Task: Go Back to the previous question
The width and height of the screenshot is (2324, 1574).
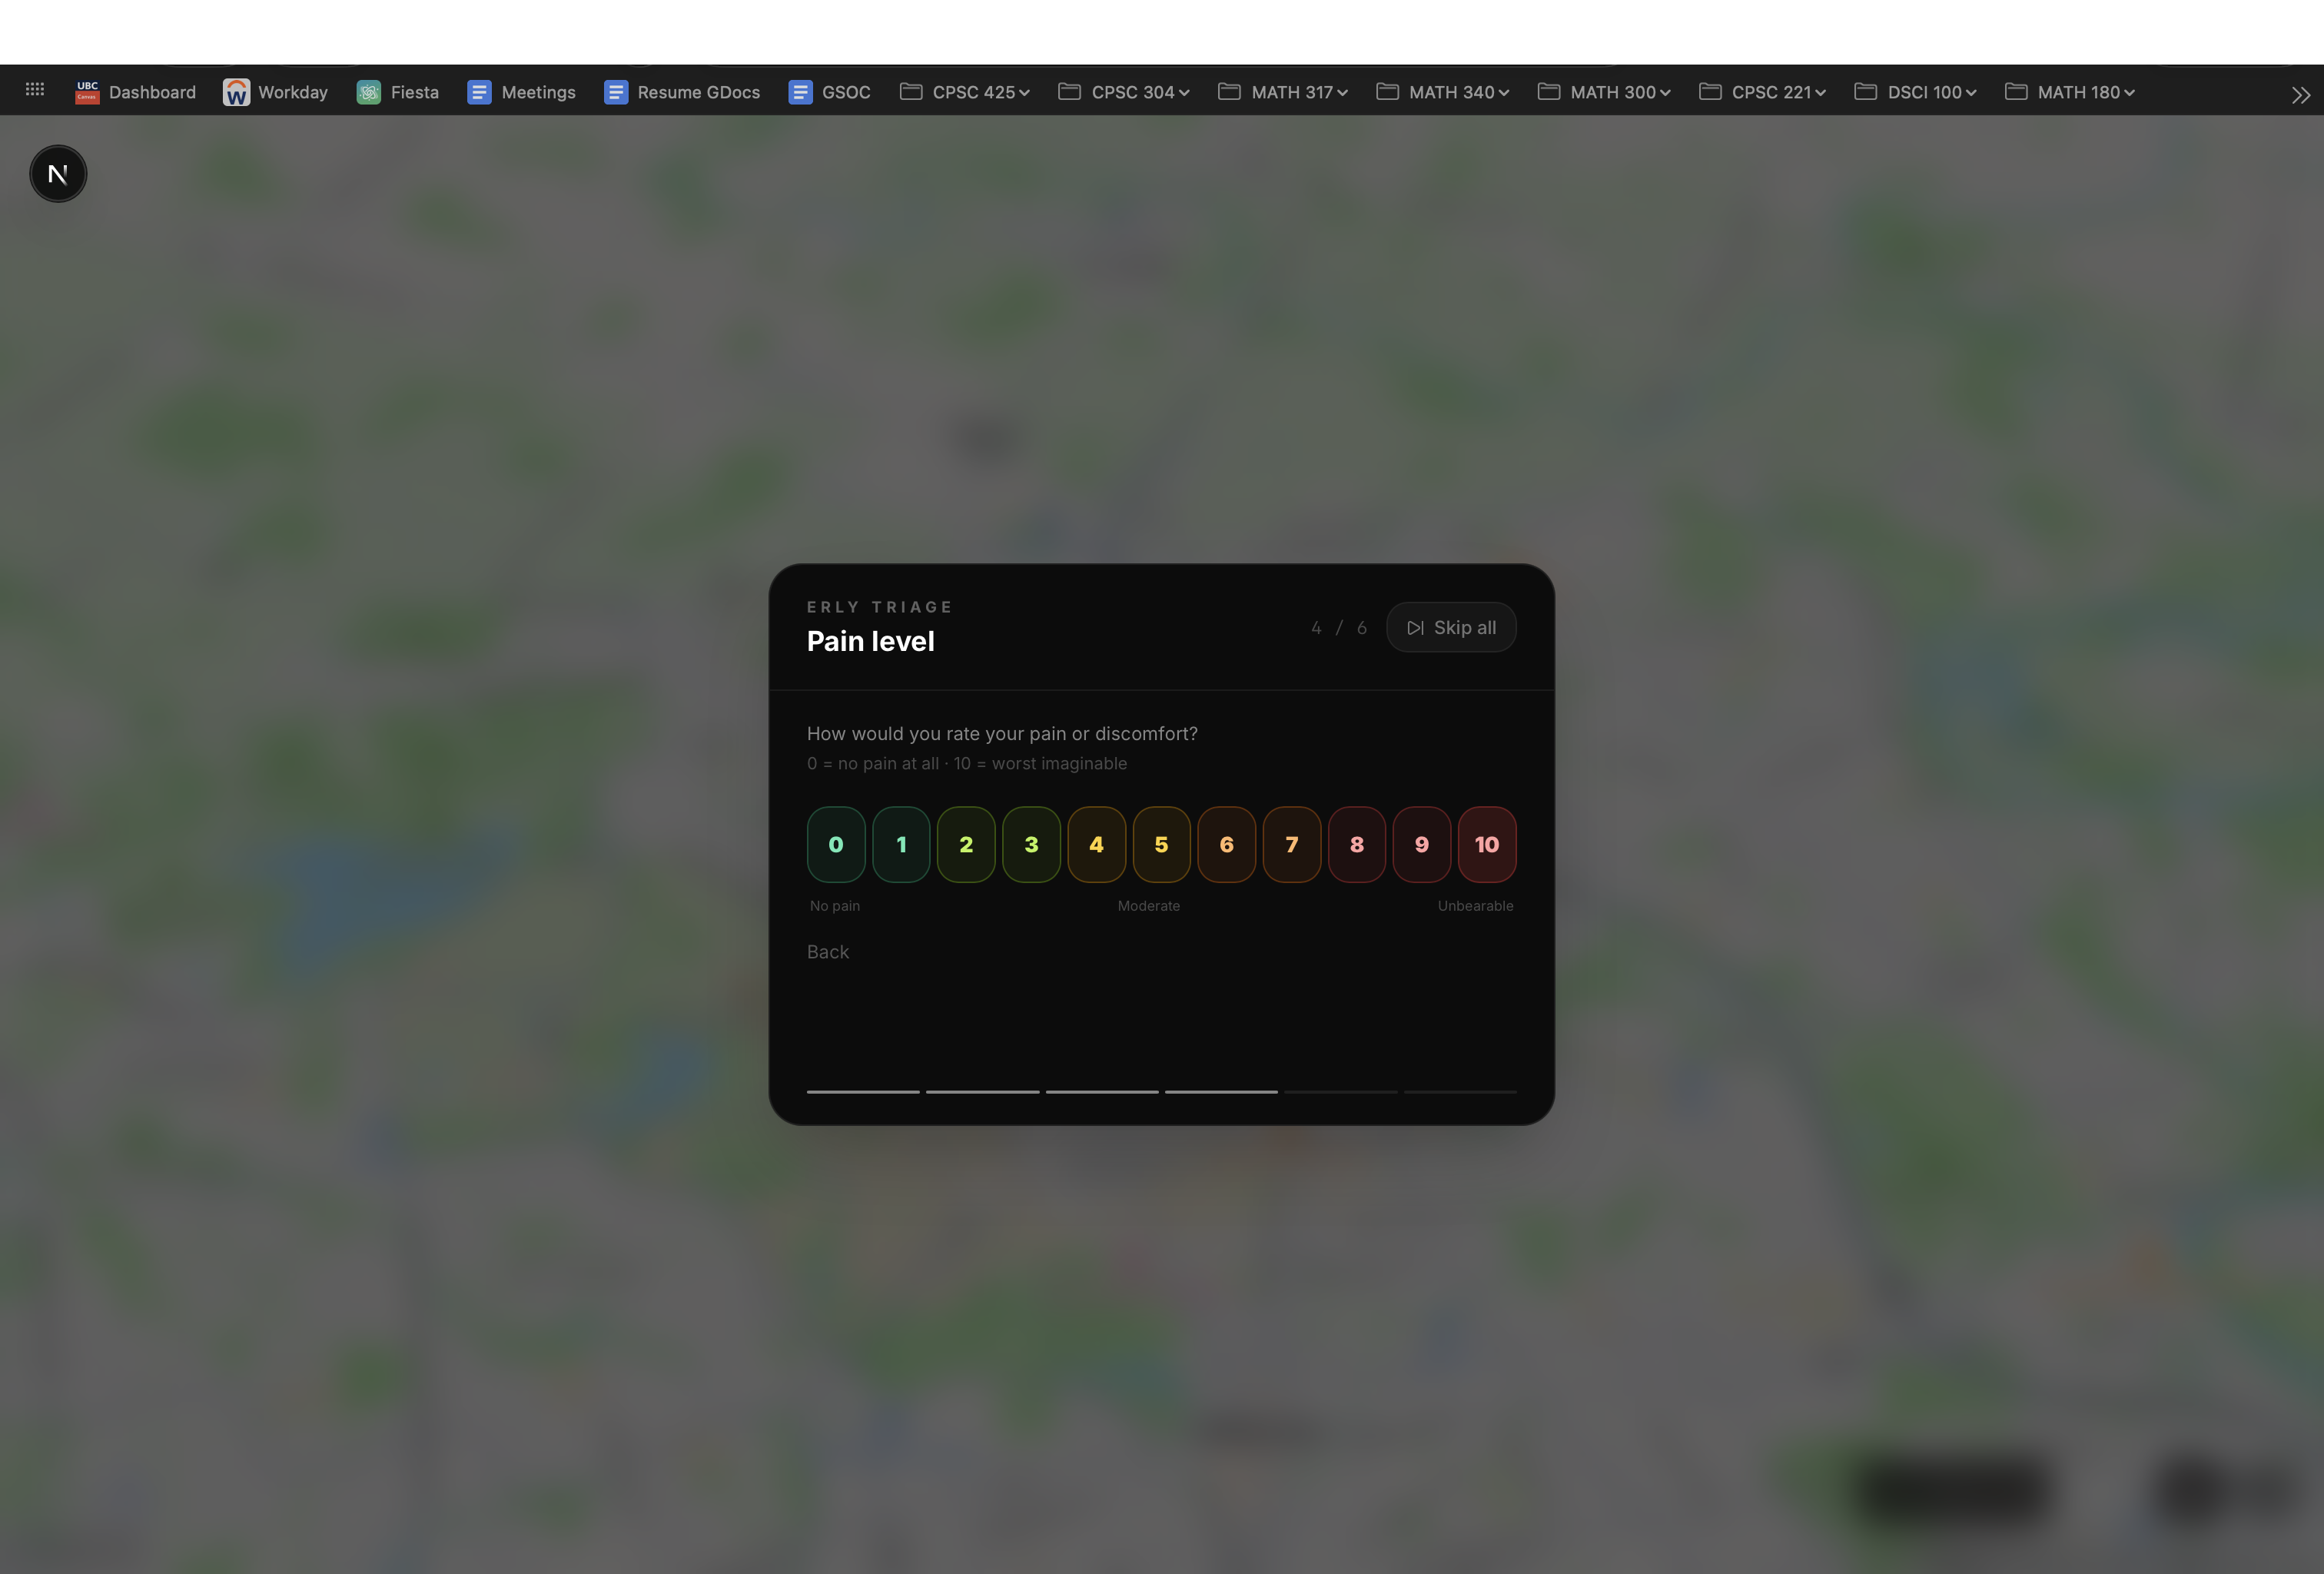Action: click(827, 952)
